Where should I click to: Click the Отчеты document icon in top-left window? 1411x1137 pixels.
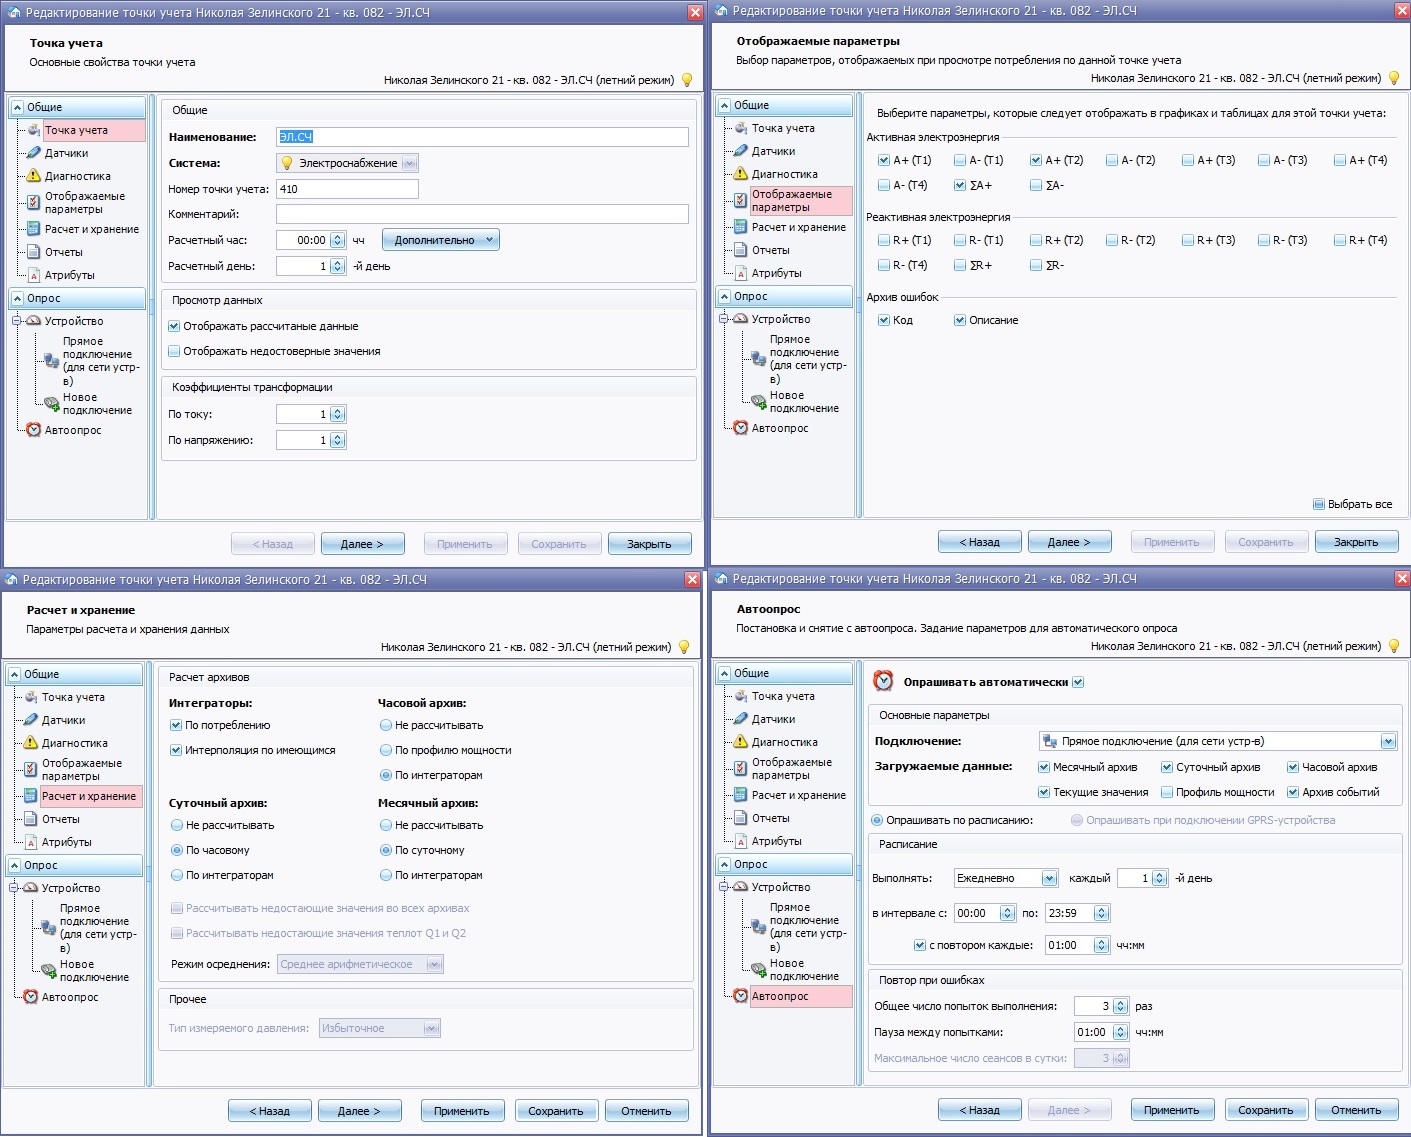point(33,252)
